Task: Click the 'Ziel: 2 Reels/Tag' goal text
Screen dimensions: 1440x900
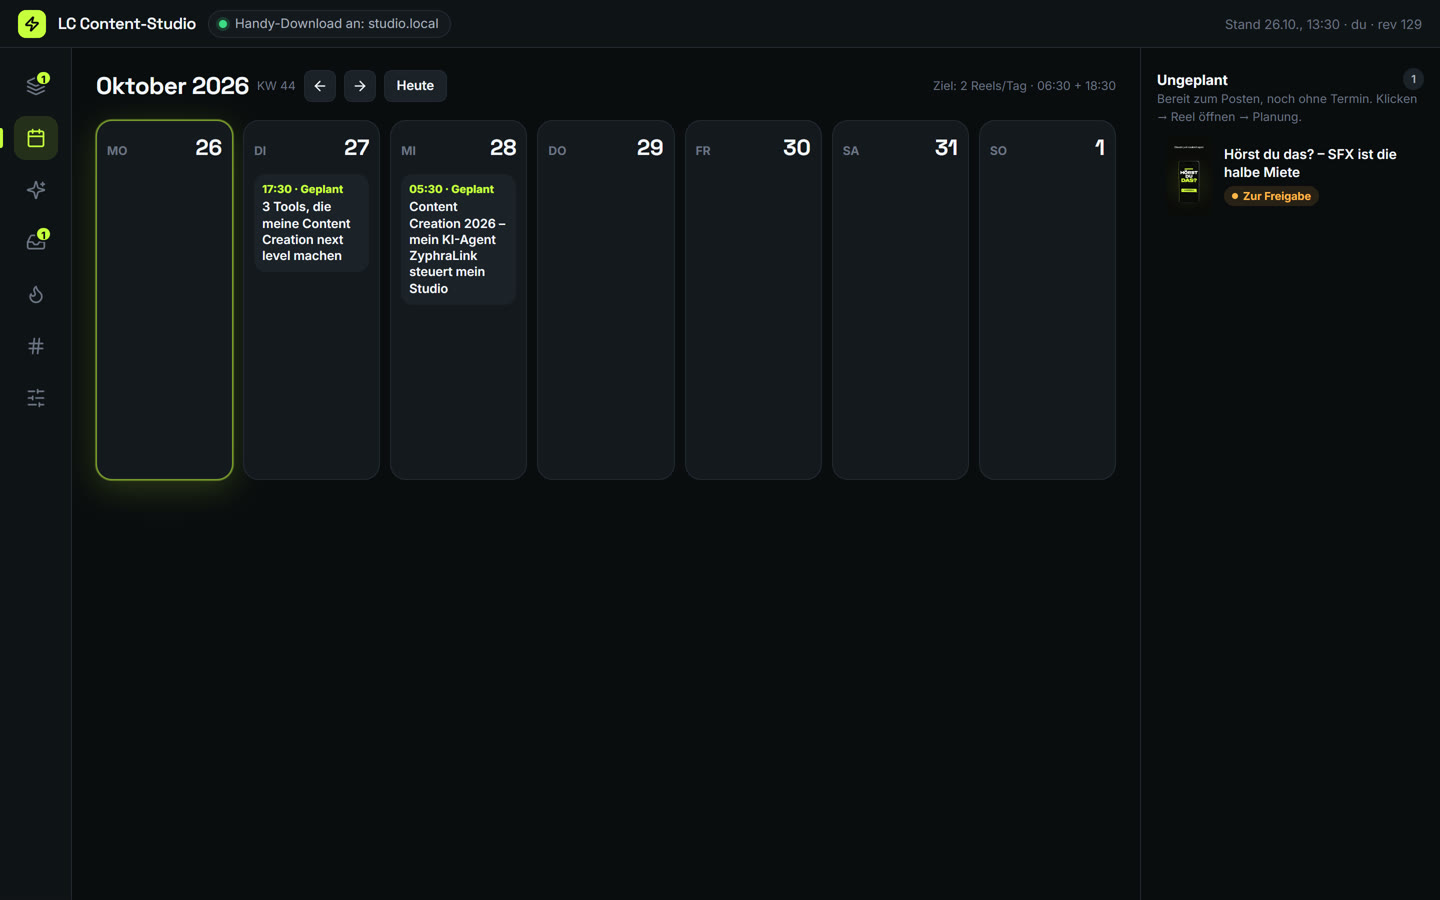Action: [x=1024, y=86]
